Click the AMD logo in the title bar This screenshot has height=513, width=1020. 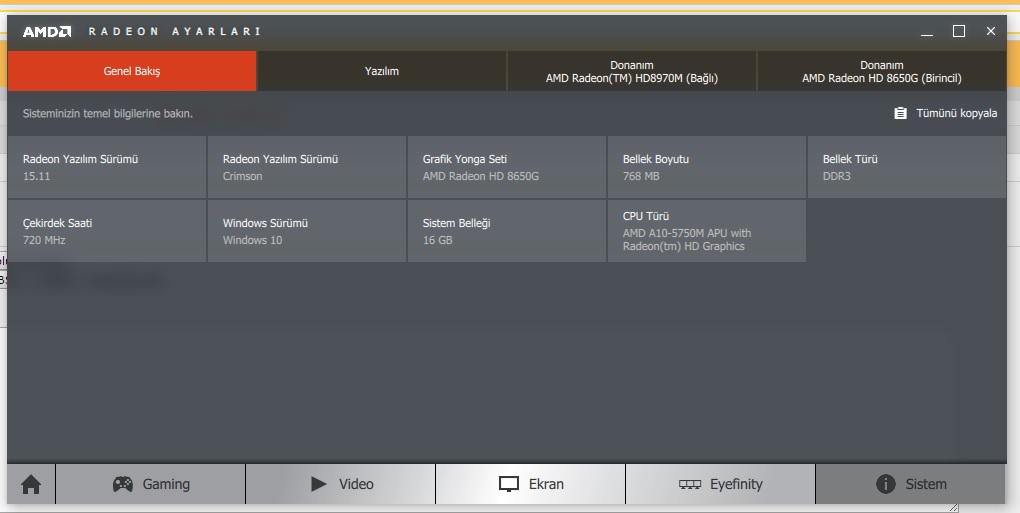click(47, 31)
